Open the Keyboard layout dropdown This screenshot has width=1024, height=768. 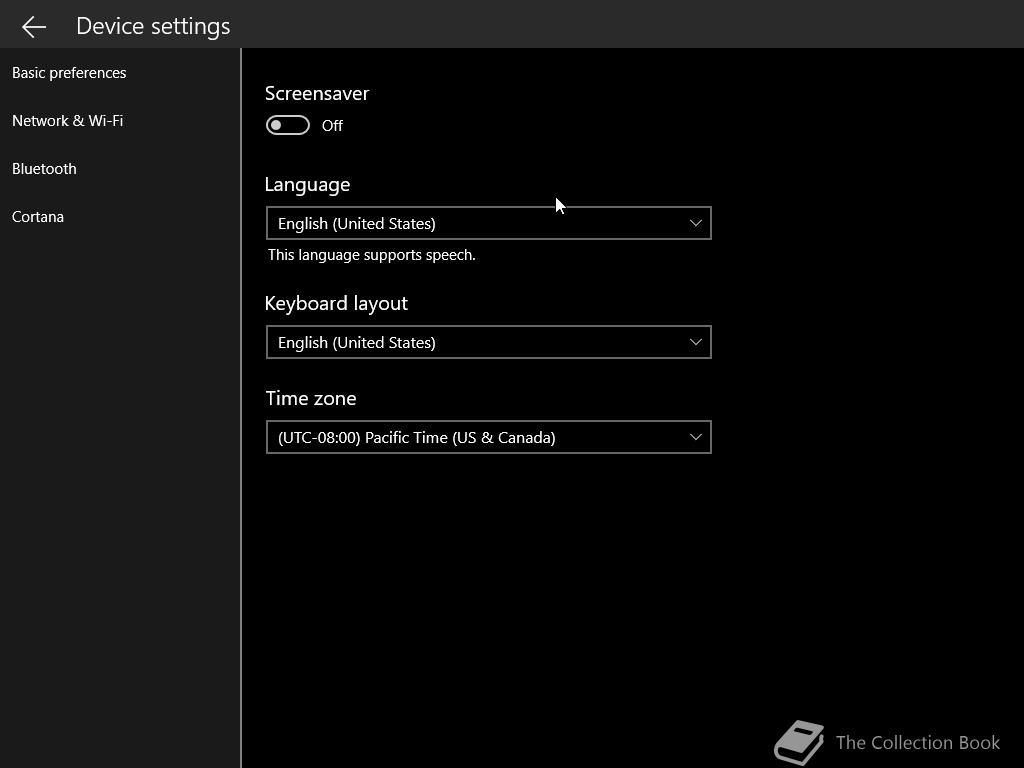pos(488,342)
